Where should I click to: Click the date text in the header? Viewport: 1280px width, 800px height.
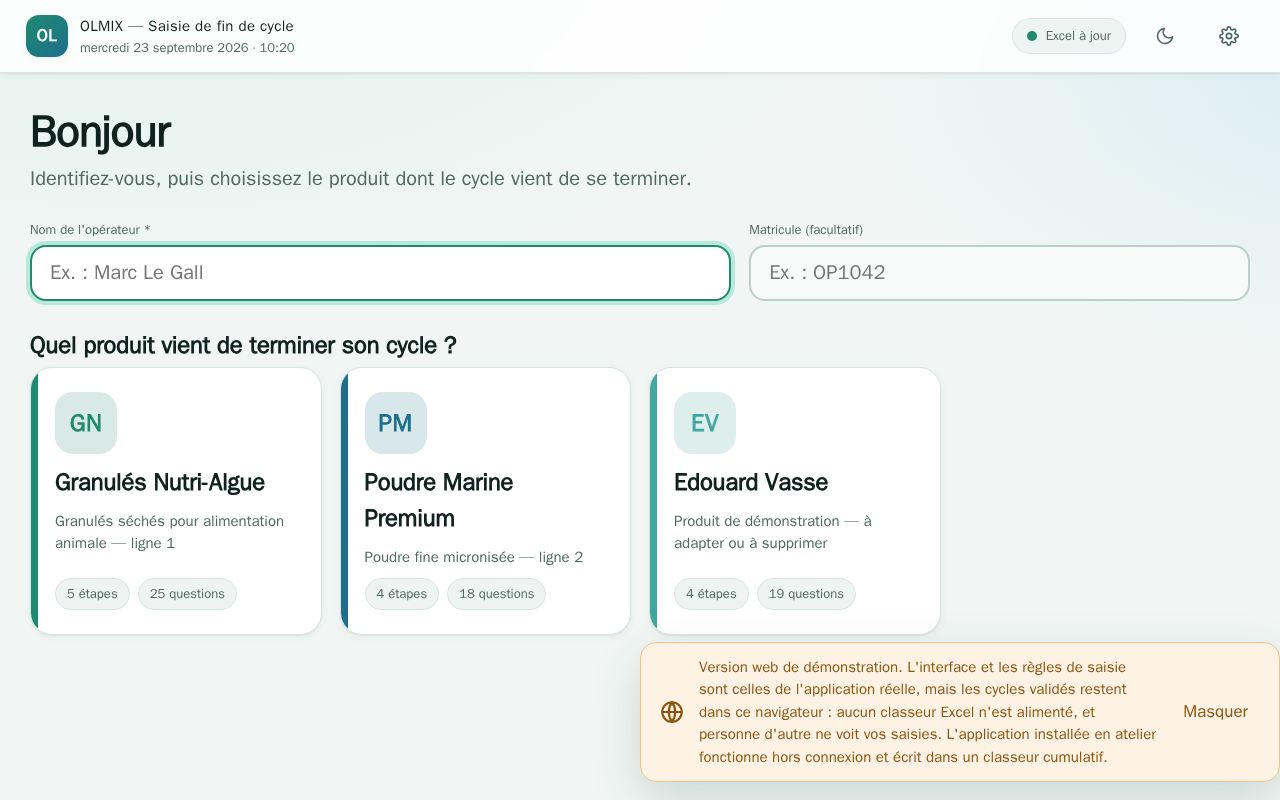click(187, 48)
